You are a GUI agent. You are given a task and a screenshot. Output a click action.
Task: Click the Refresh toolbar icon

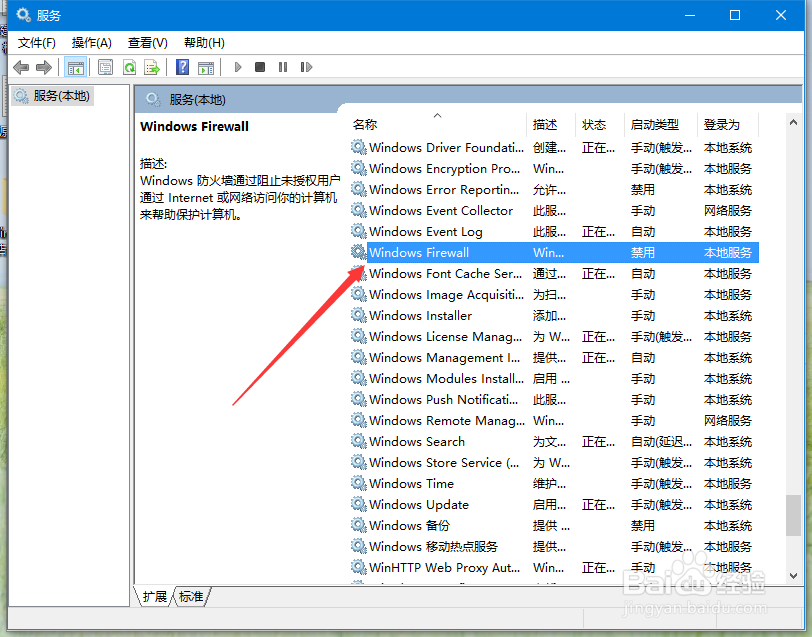coord(129,67)
